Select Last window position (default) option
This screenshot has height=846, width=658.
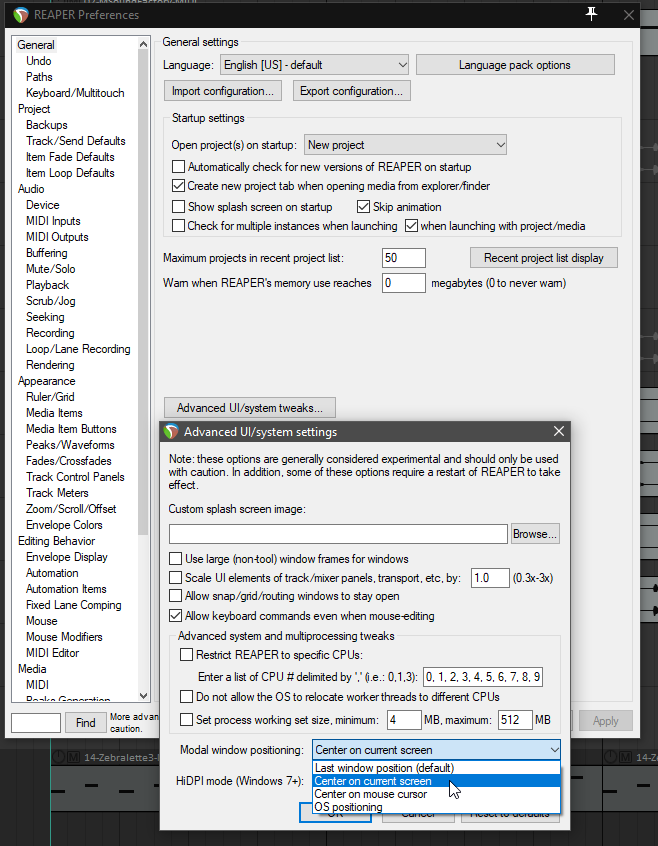click(436, 768)
